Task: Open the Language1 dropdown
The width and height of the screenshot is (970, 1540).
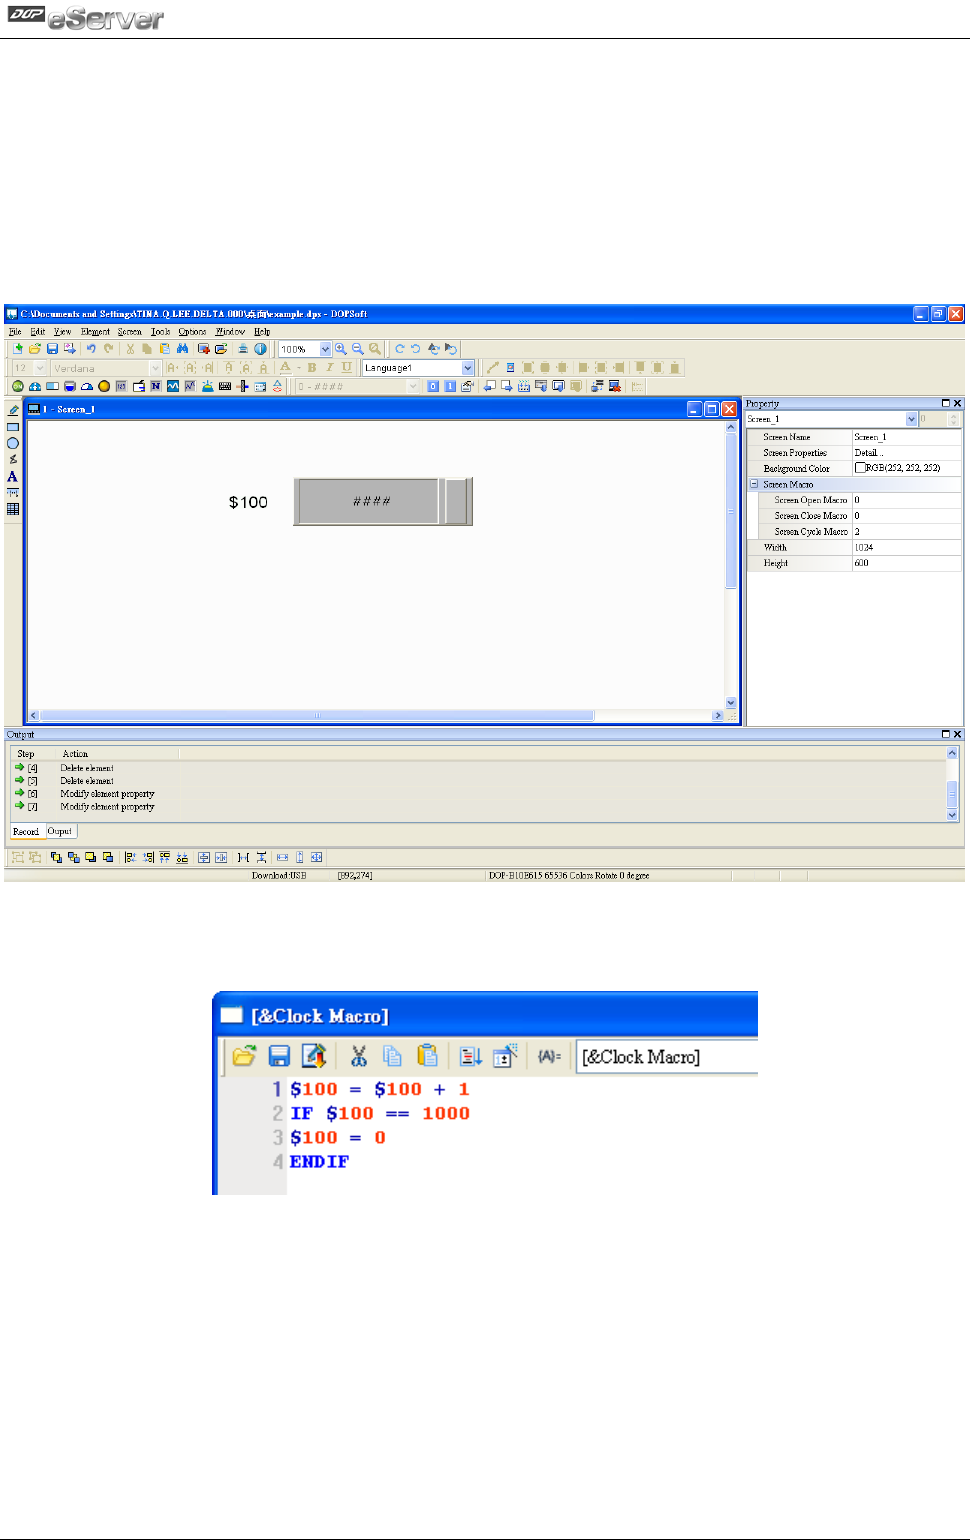Action: coord(468,368)
